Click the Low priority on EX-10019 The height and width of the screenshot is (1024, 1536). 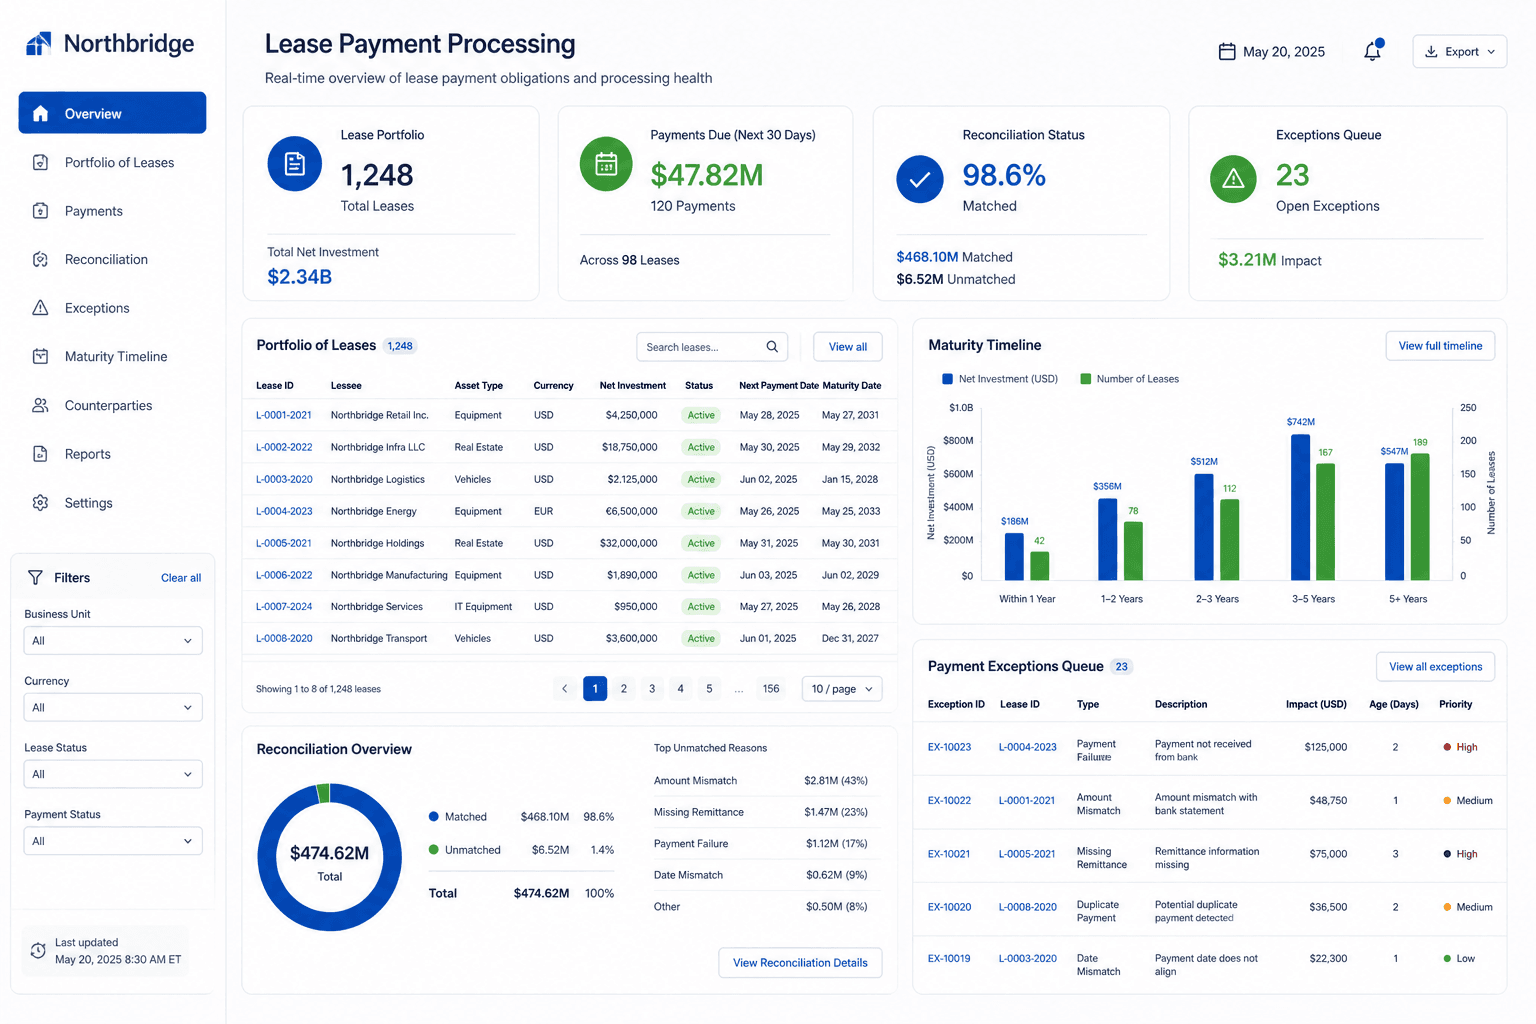click(1459, 958)
